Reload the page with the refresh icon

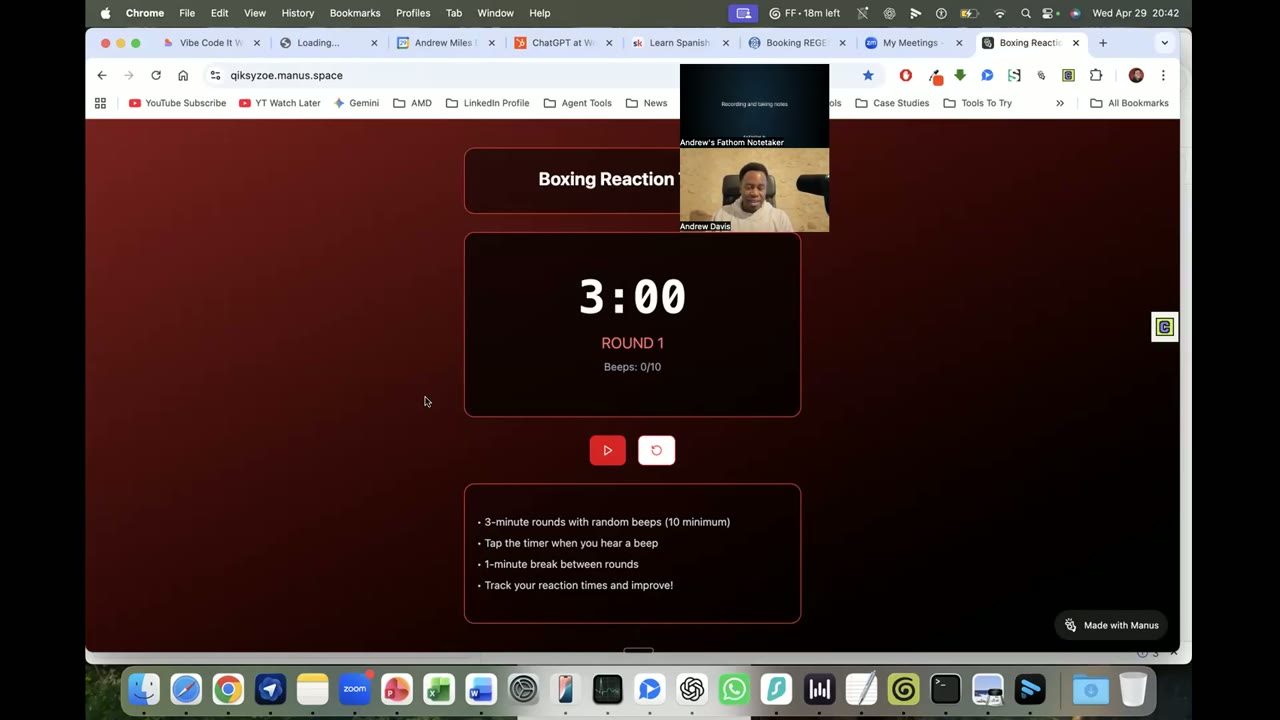coord(156,75)
